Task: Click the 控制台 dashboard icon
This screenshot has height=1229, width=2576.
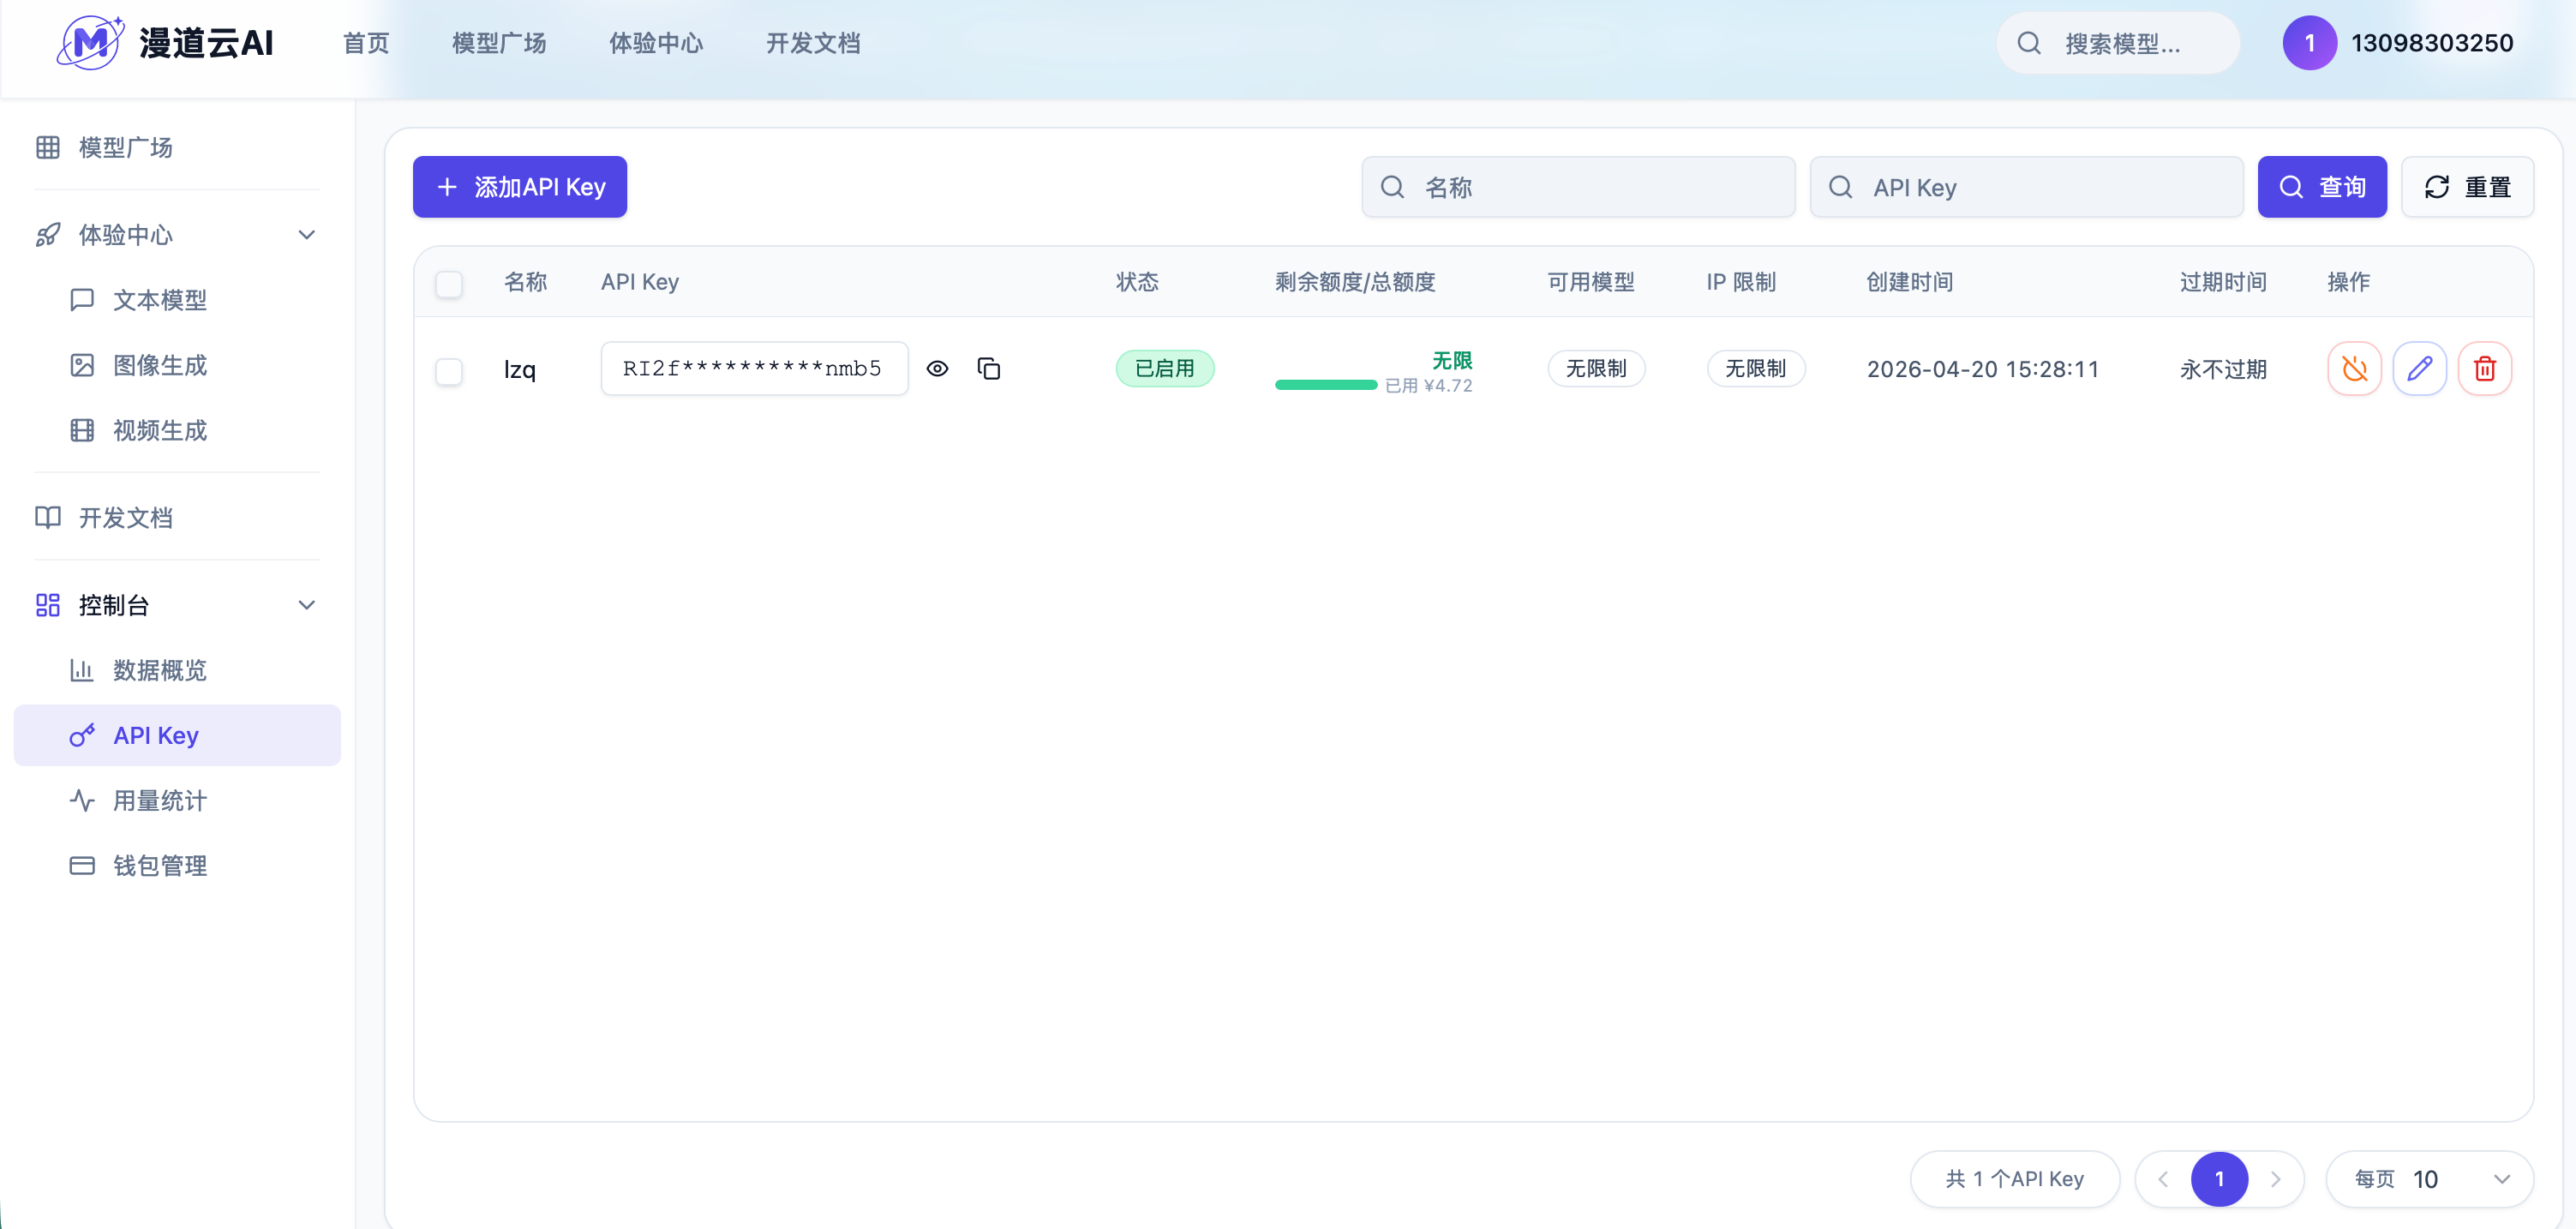Action: pyautogui.click(x=47, y=605)
